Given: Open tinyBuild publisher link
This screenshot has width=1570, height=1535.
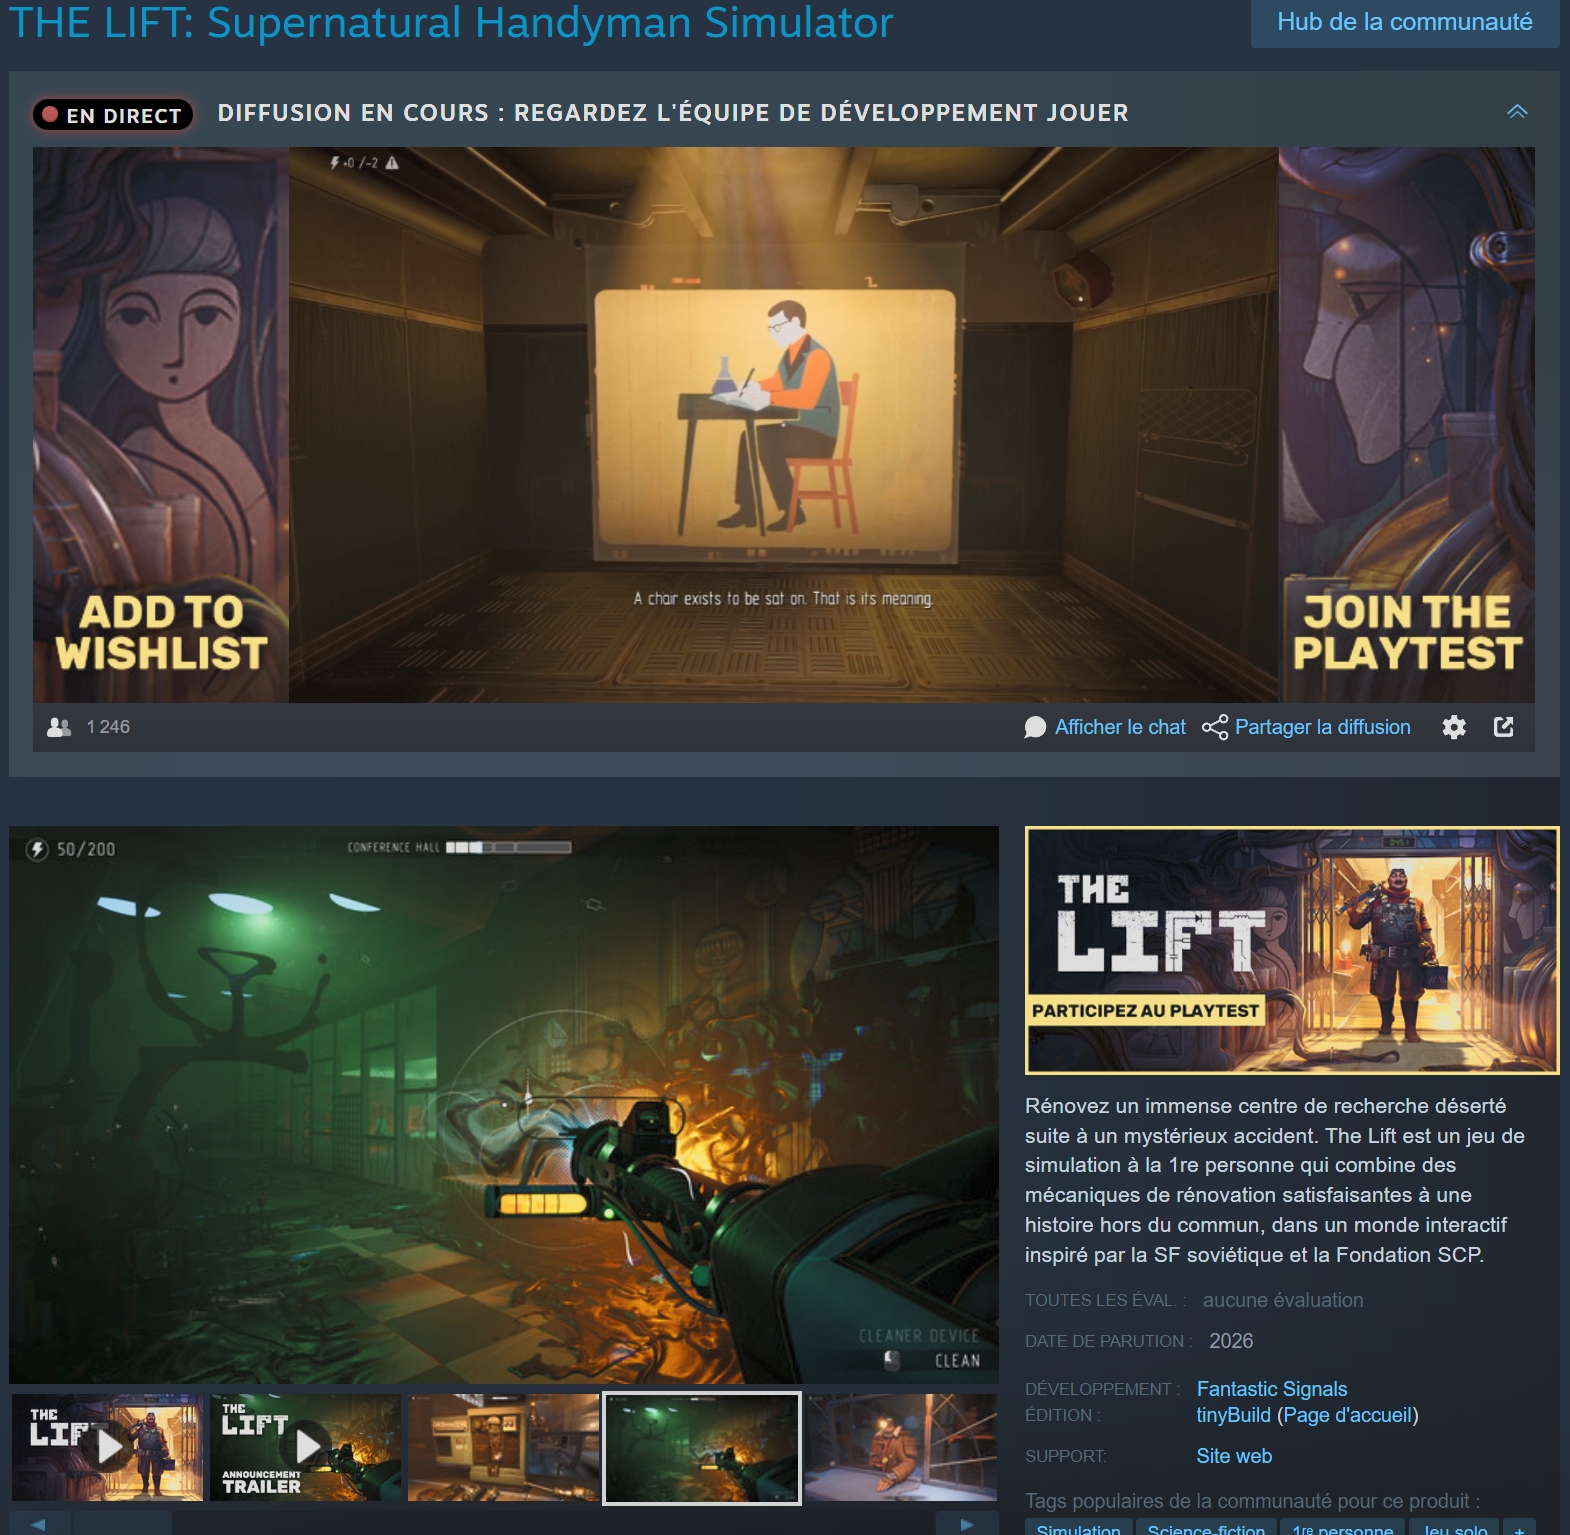Looking at the screenshot, I should (x=1233, y=1415).
